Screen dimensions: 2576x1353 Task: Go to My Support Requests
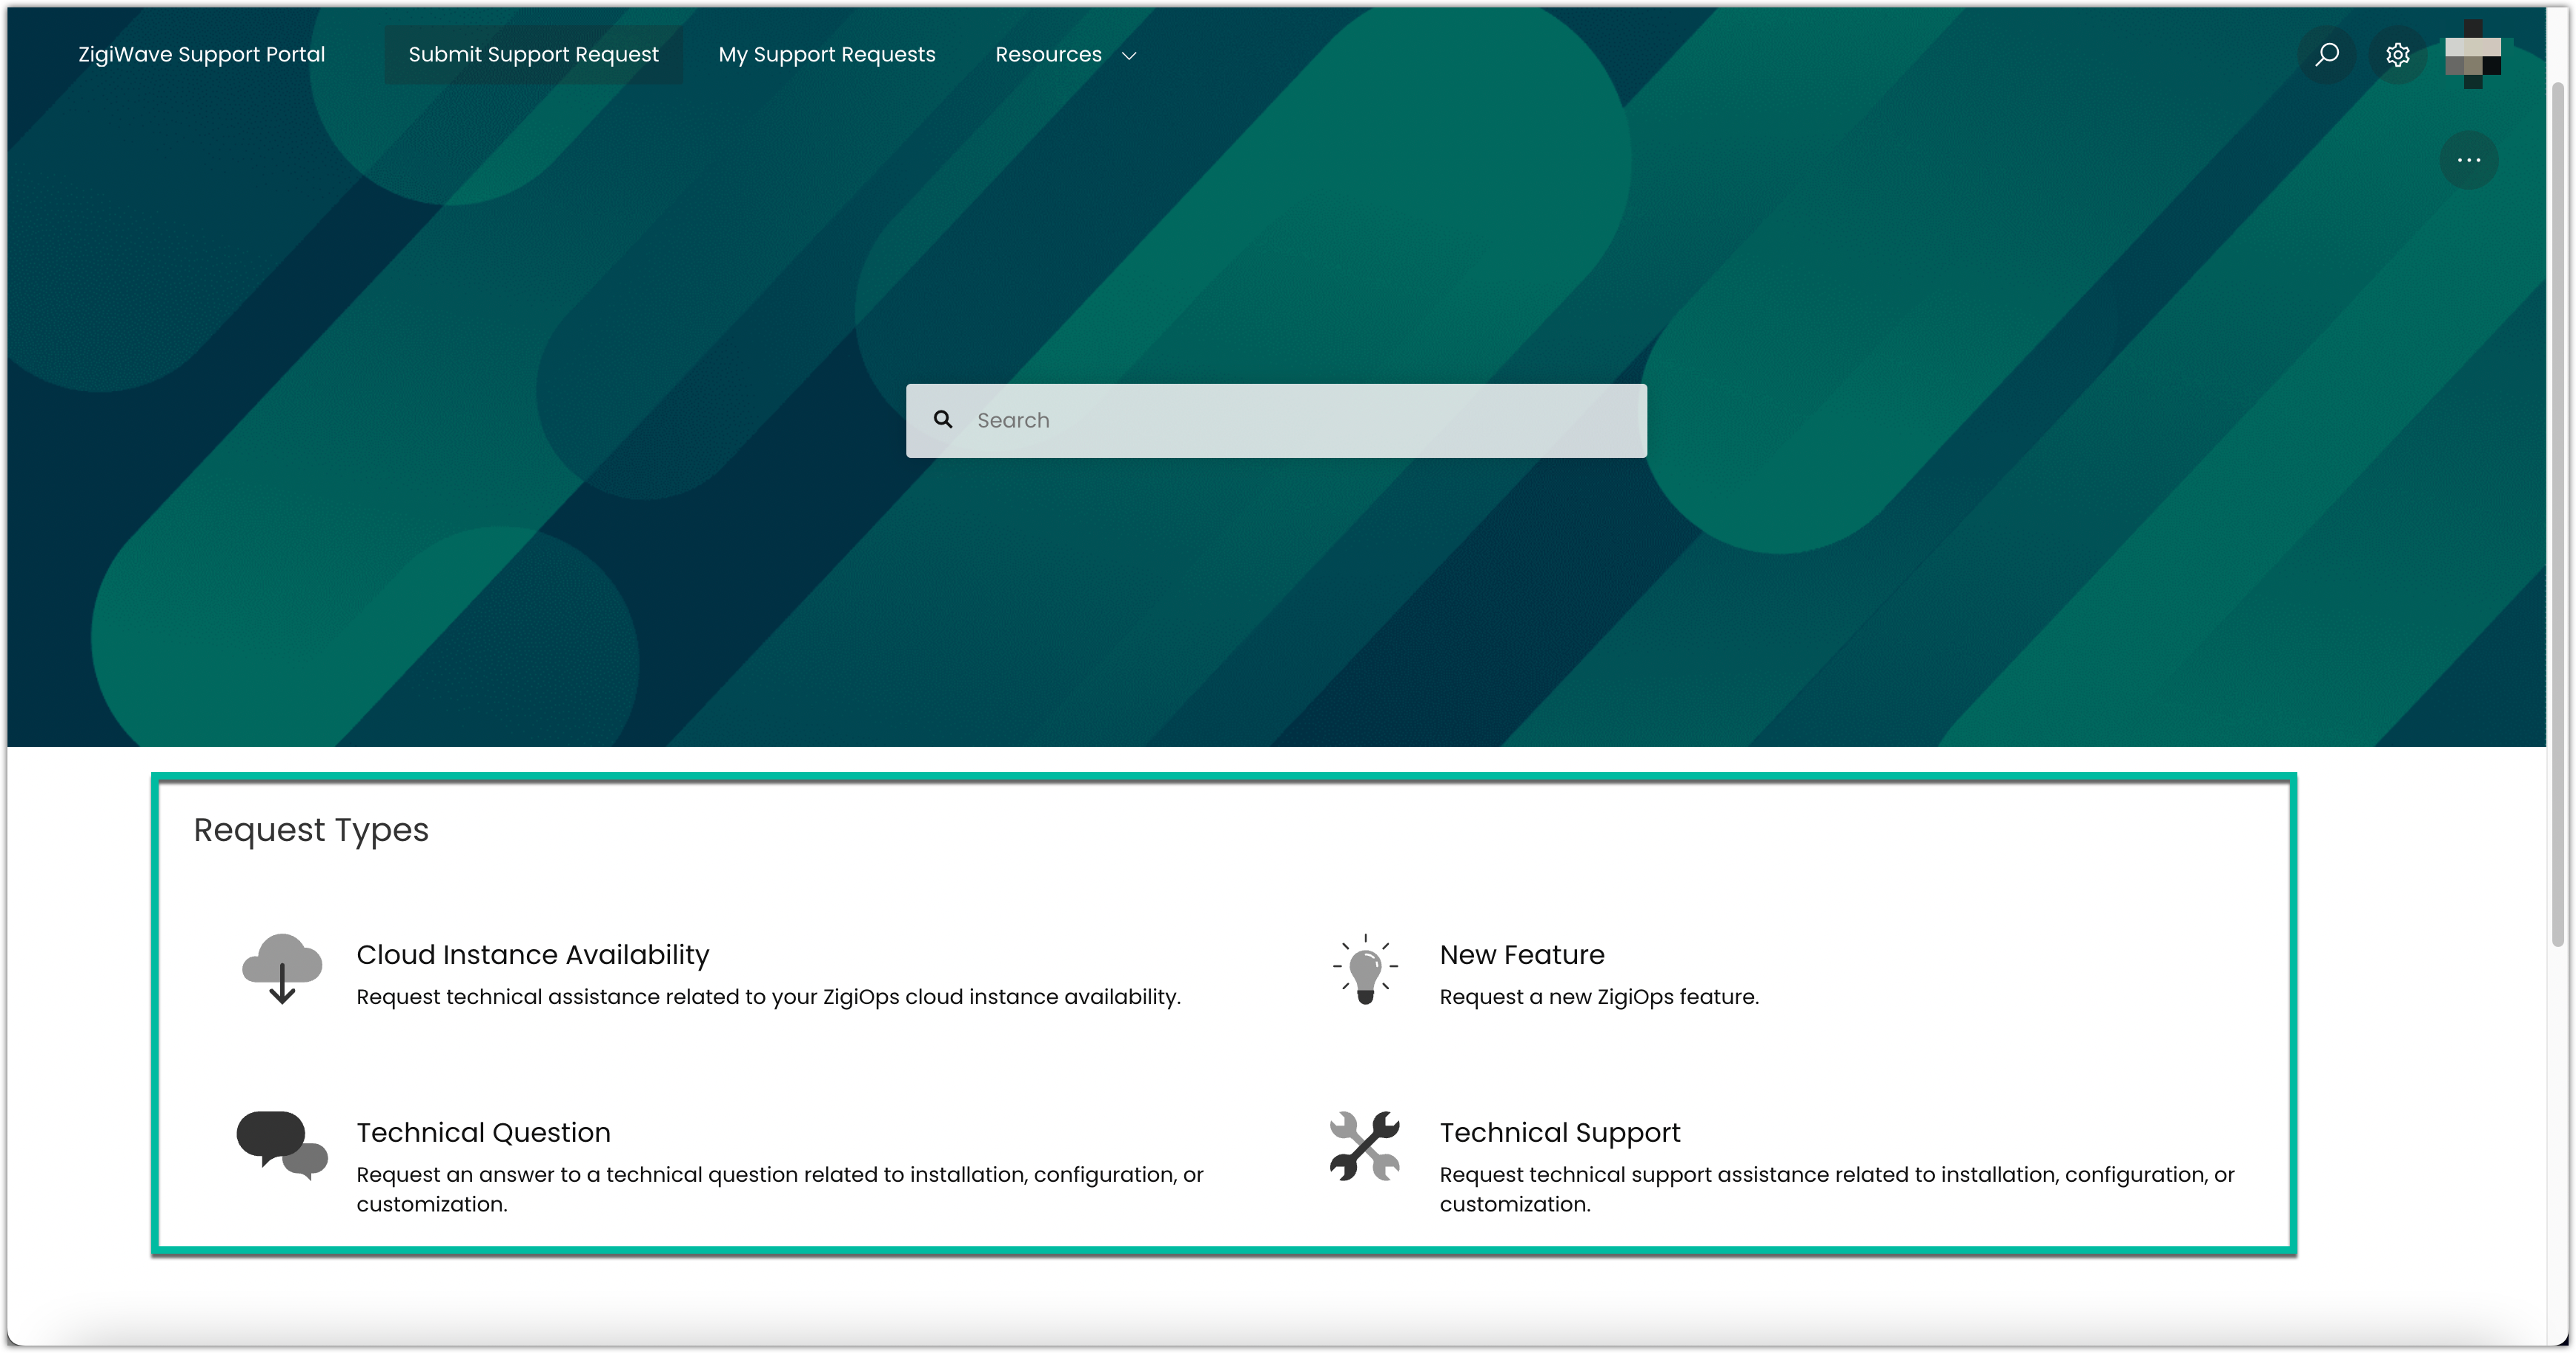click(x=826, y=55)
